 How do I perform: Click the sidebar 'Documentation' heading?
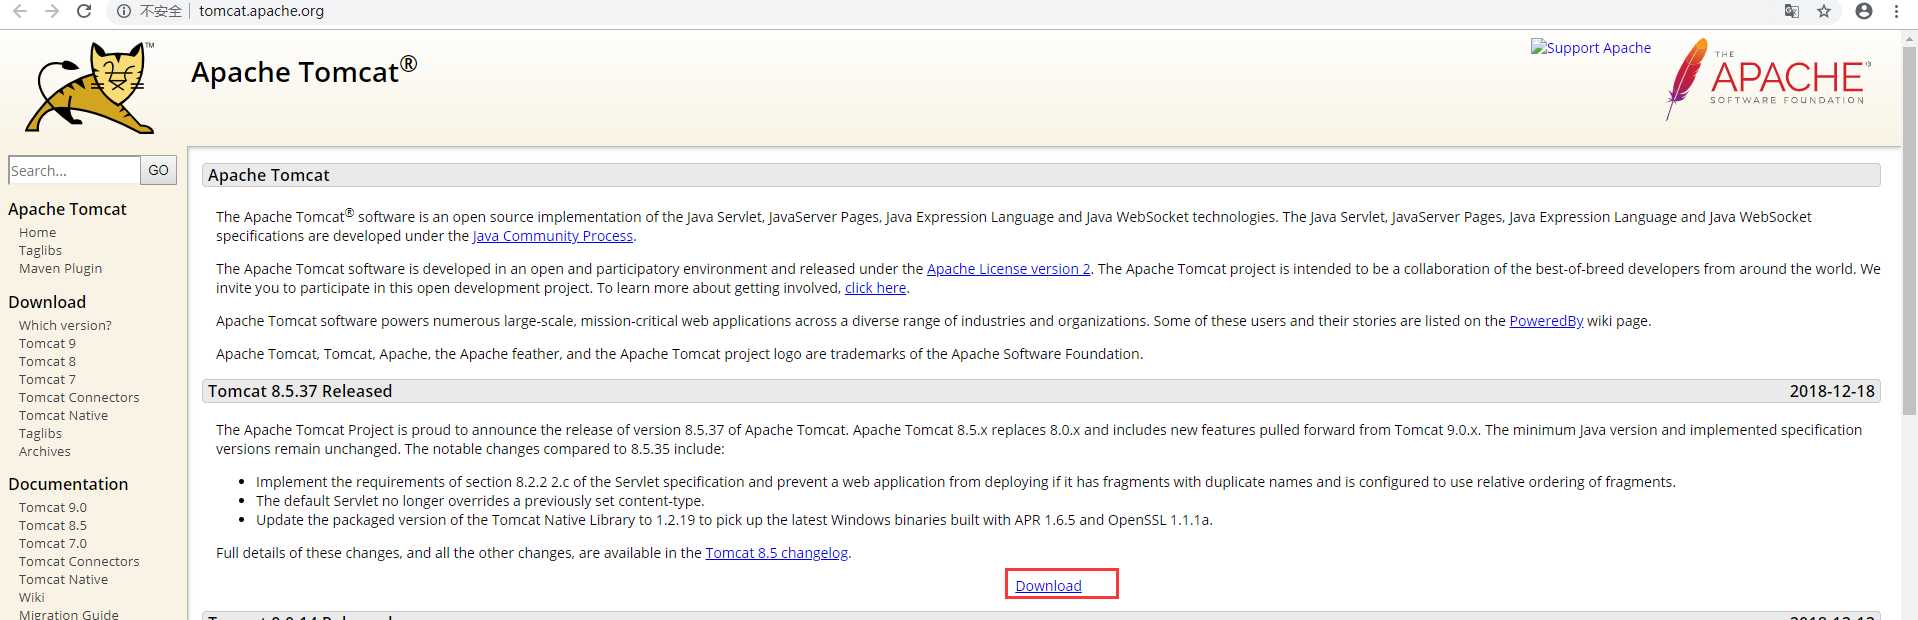tap(68, 484)
